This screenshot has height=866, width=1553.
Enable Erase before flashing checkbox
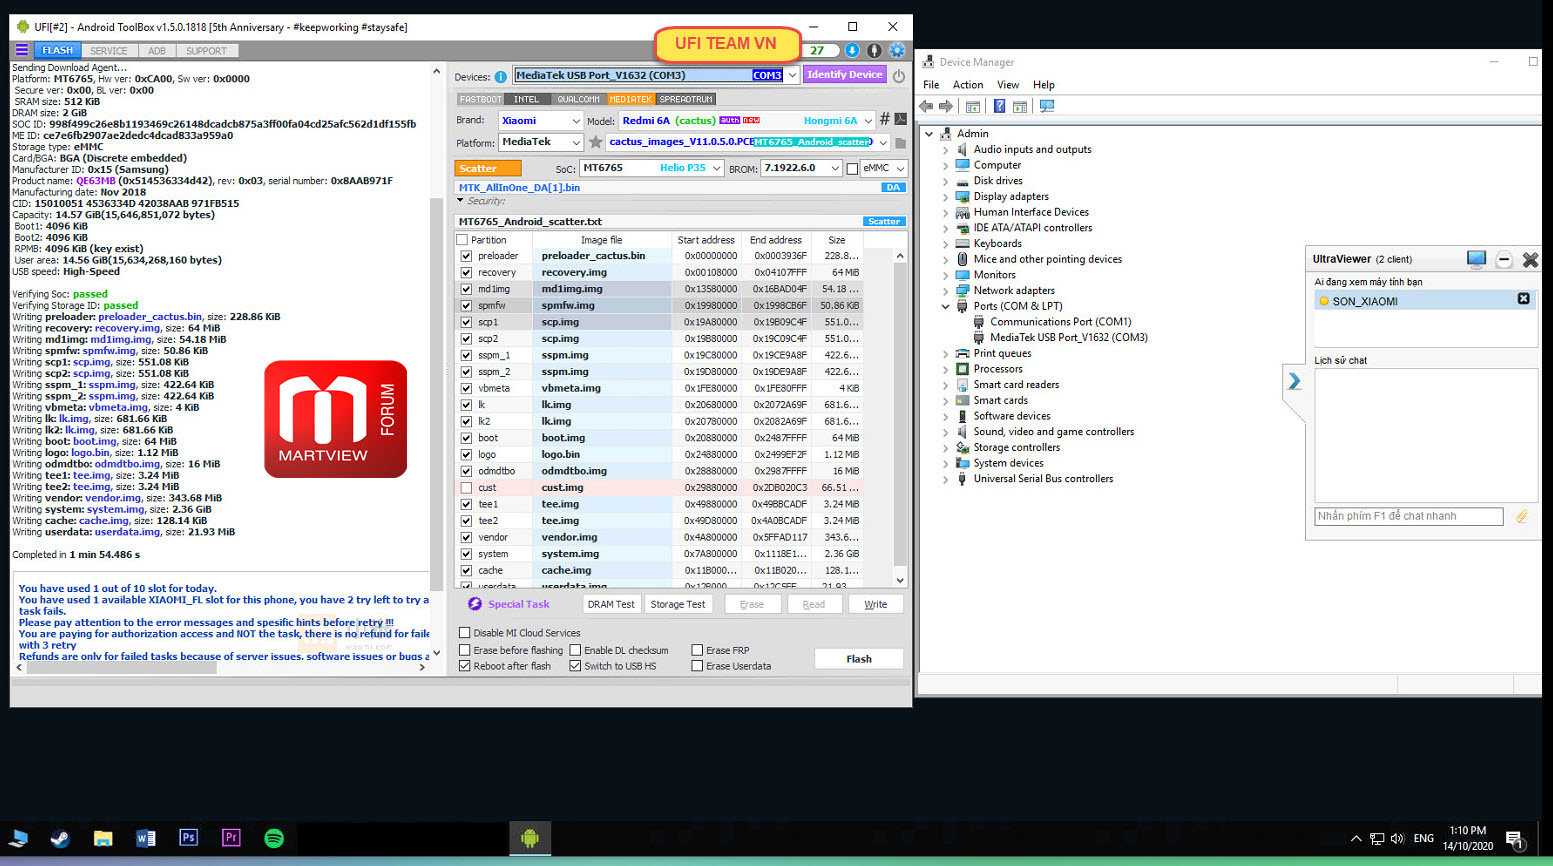465,650
